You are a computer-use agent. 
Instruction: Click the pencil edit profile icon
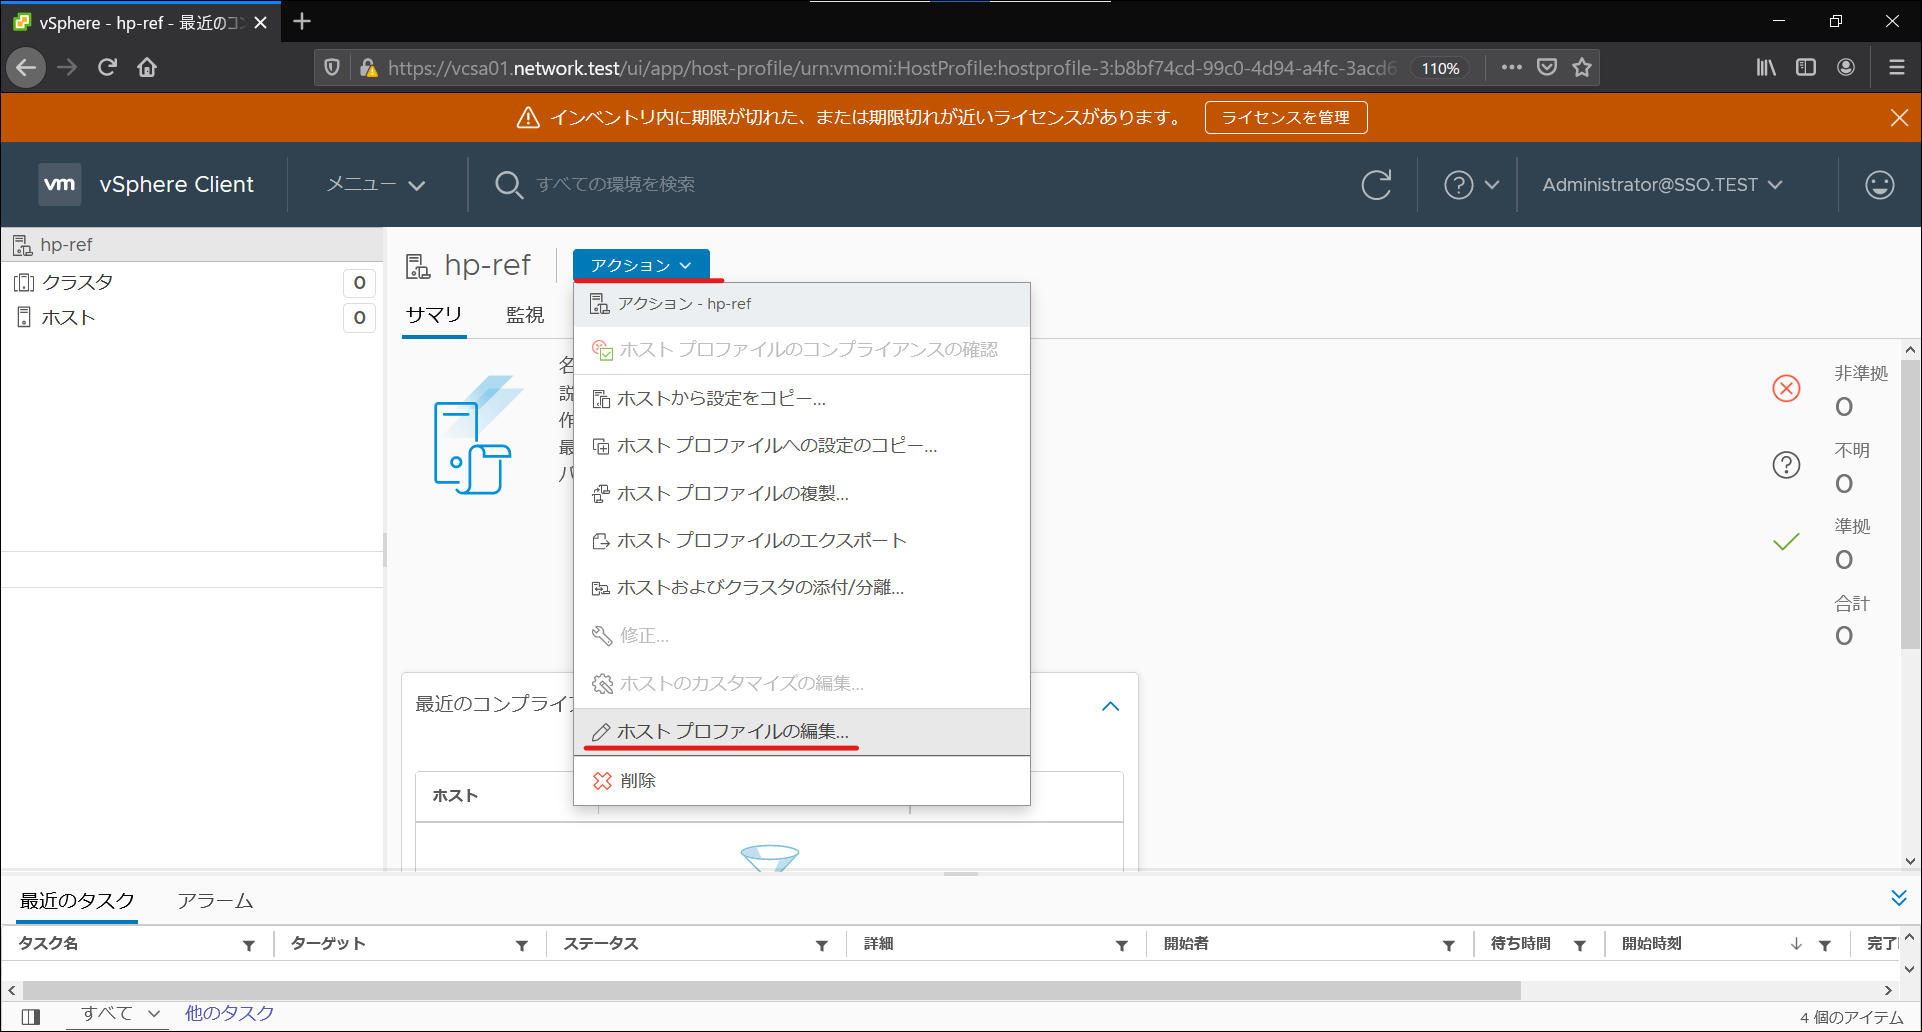(601, 732)
